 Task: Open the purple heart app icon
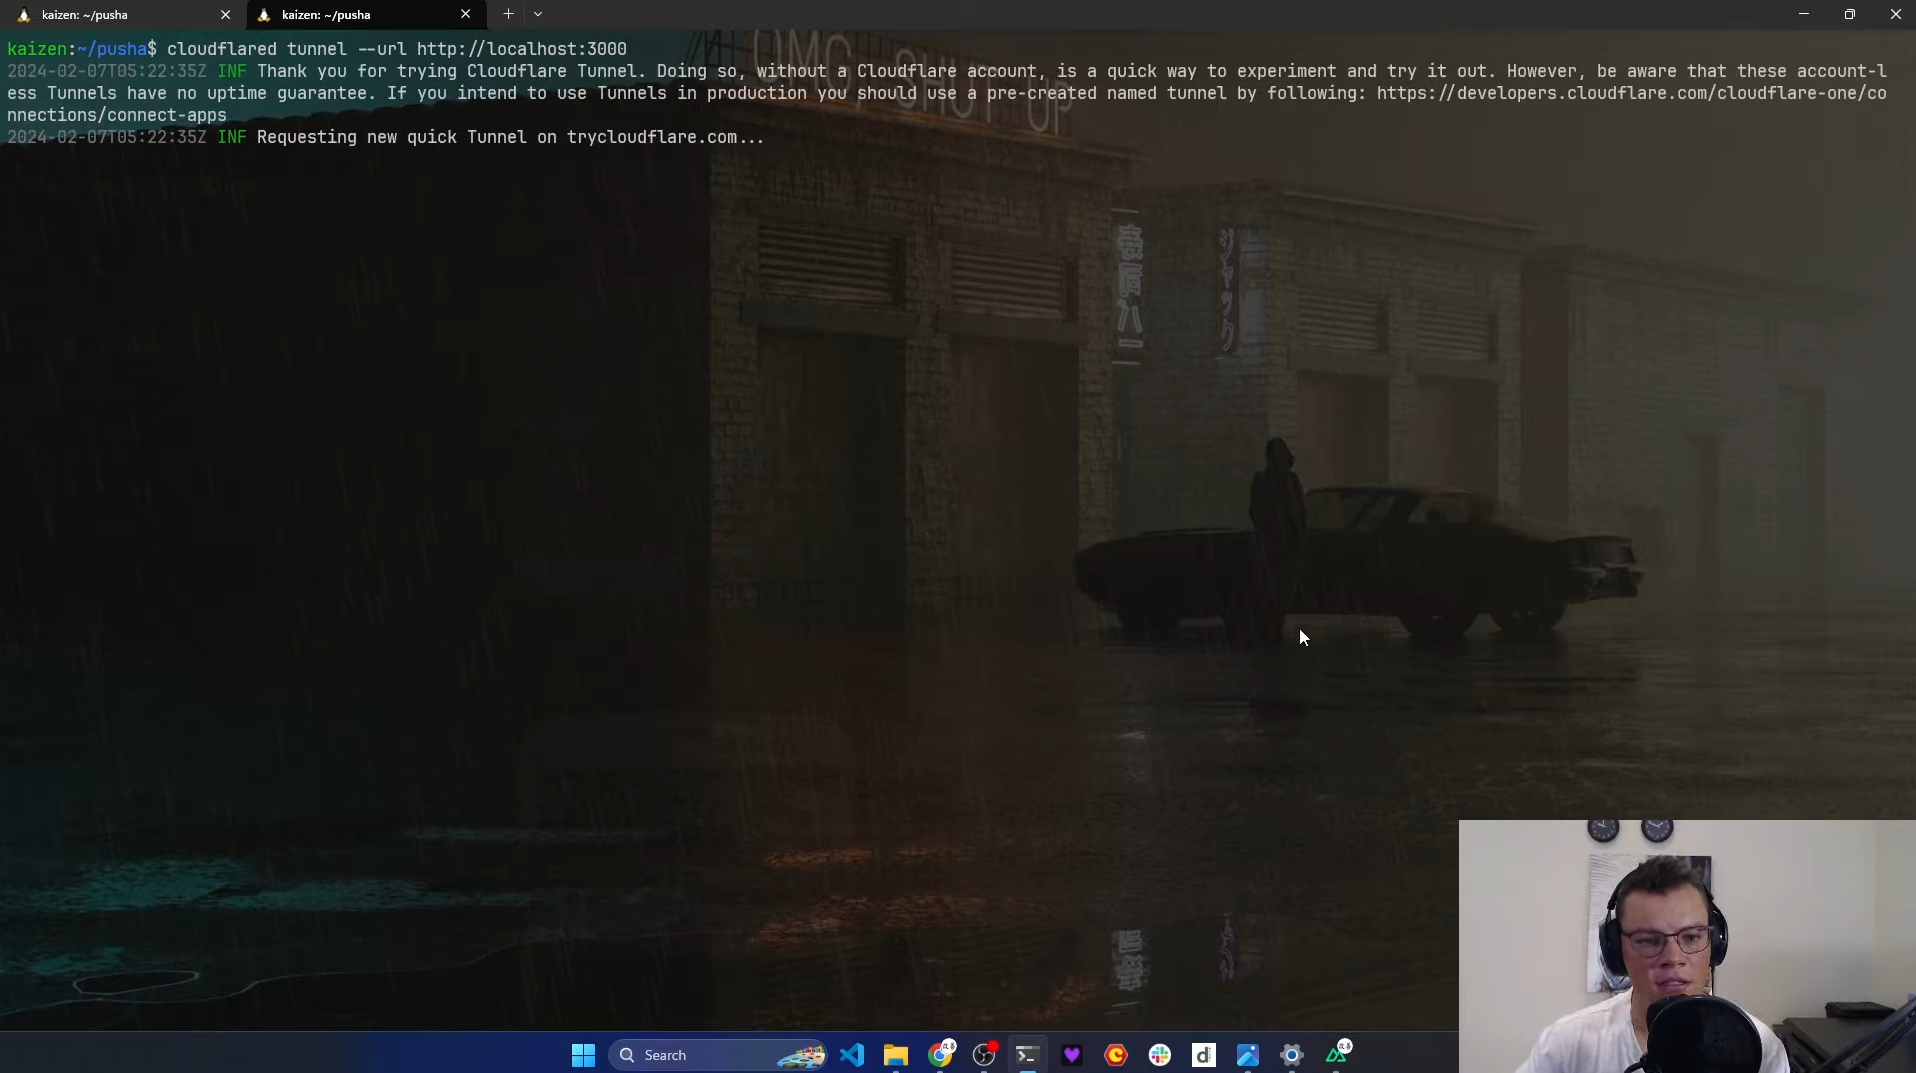[x=1072, y=1055]
